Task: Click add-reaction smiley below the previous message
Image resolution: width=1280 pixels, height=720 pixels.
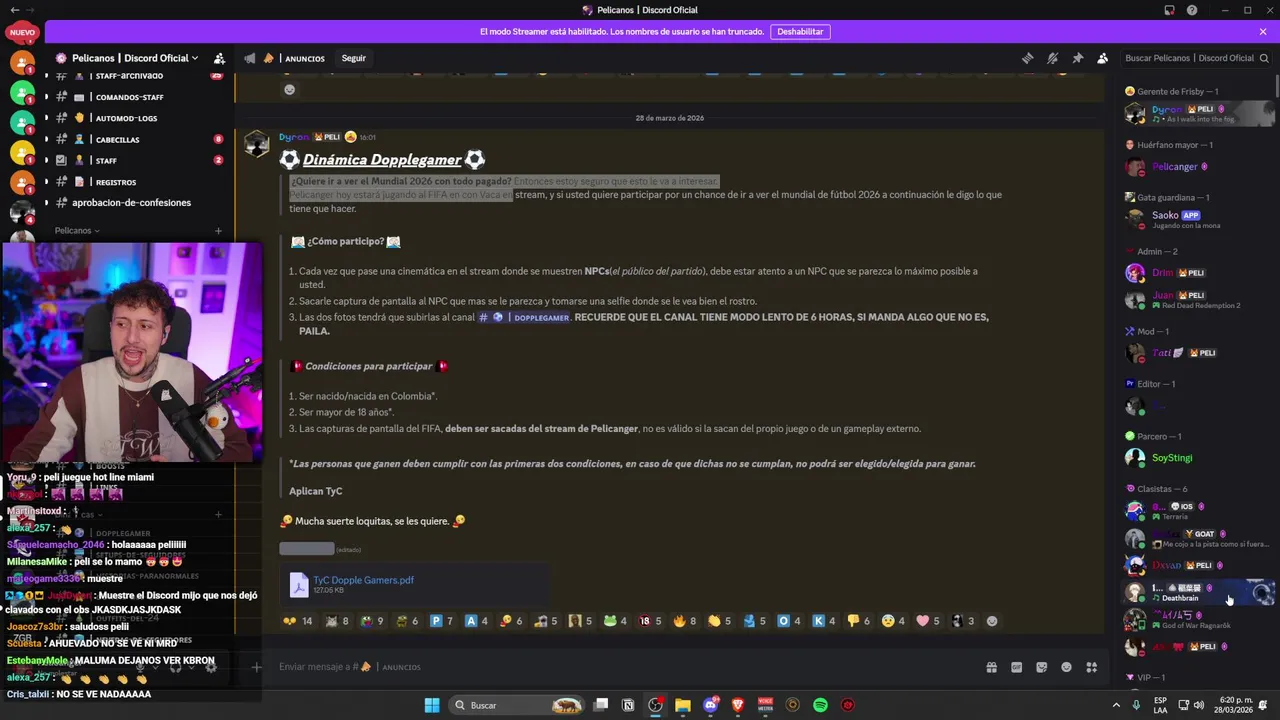Action: point(290,89)
